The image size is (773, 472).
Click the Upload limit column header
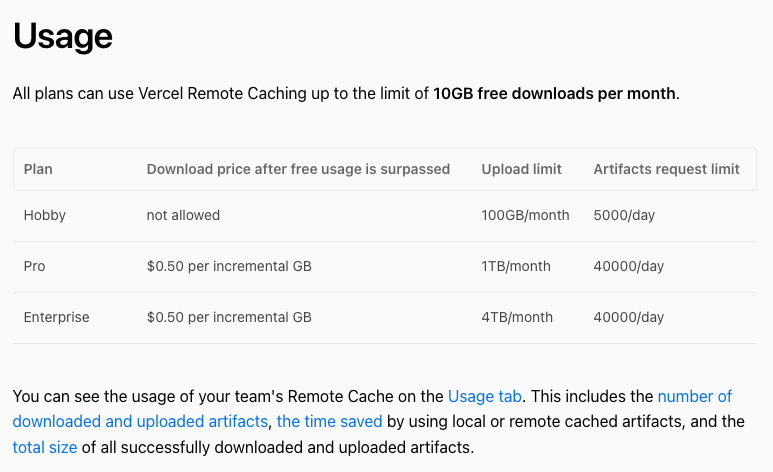click(x=522, y=169)
